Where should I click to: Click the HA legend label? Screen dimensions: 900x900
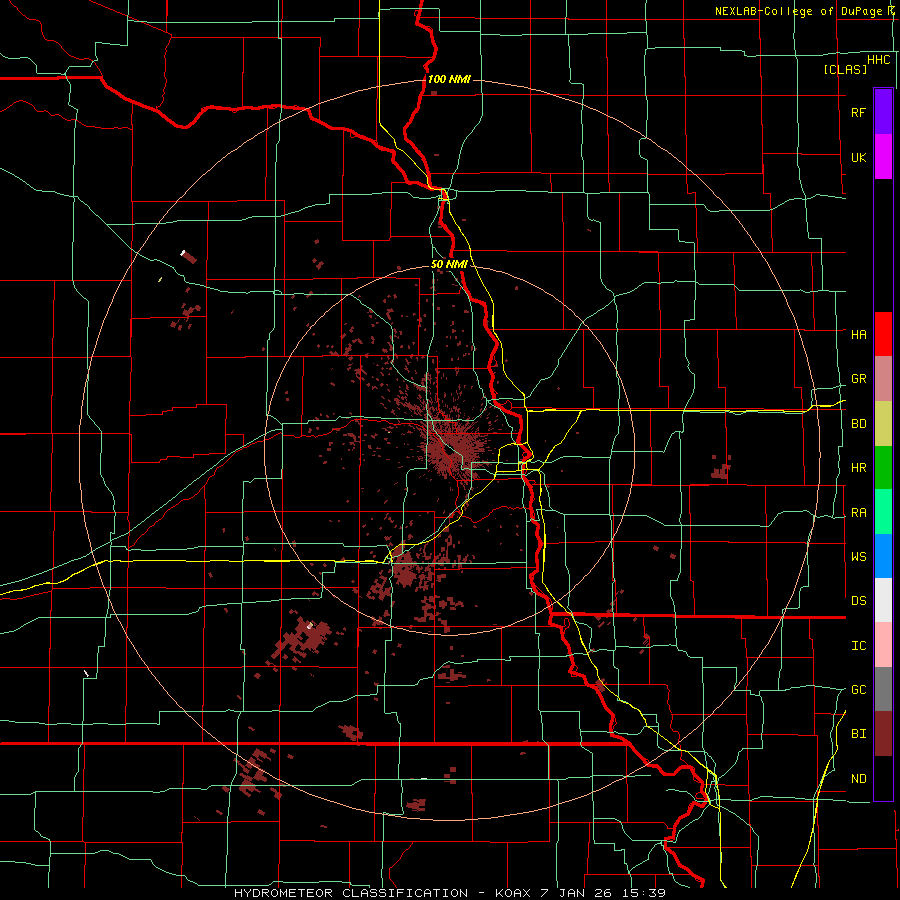pyautogui.click(x=858, y=334)
